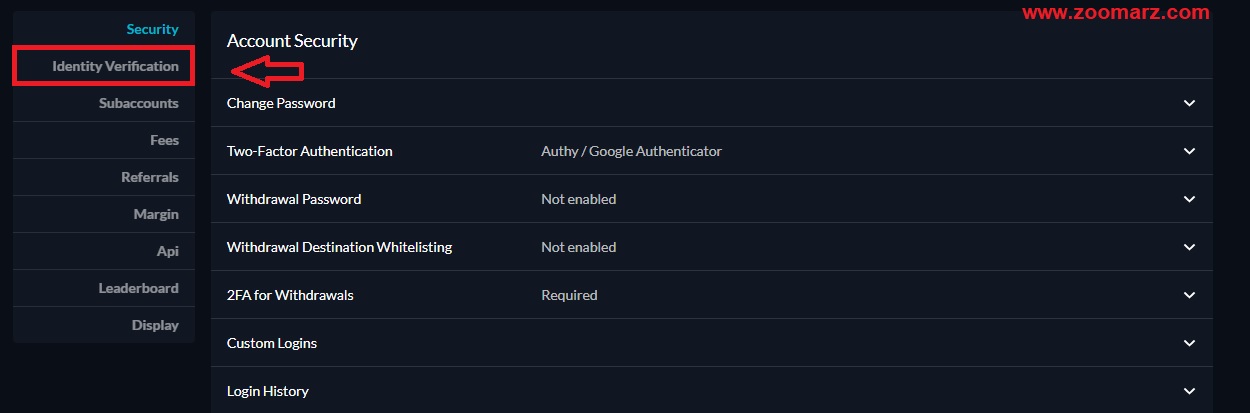Expand Custom Logins chevron arrow
The height and width of the screenshot is (413, 1250).
pos(1189,343)
